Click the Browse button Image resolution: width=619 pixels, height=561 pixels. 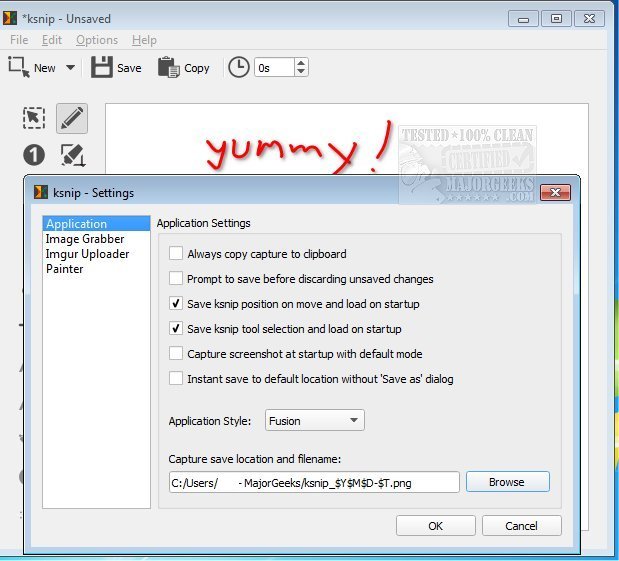[508, 482]
